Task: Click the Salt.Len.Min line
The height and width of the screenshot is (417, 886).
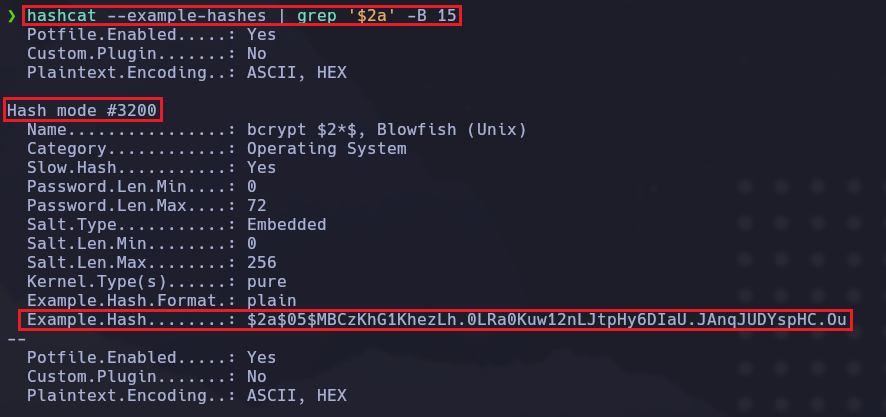Action: 141,243
